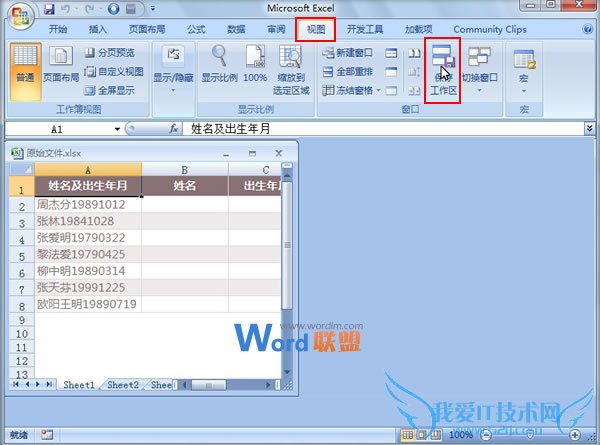The width and height of the screenshot is (600, 445).
Task: Select column B header
Action: point(185,170)
